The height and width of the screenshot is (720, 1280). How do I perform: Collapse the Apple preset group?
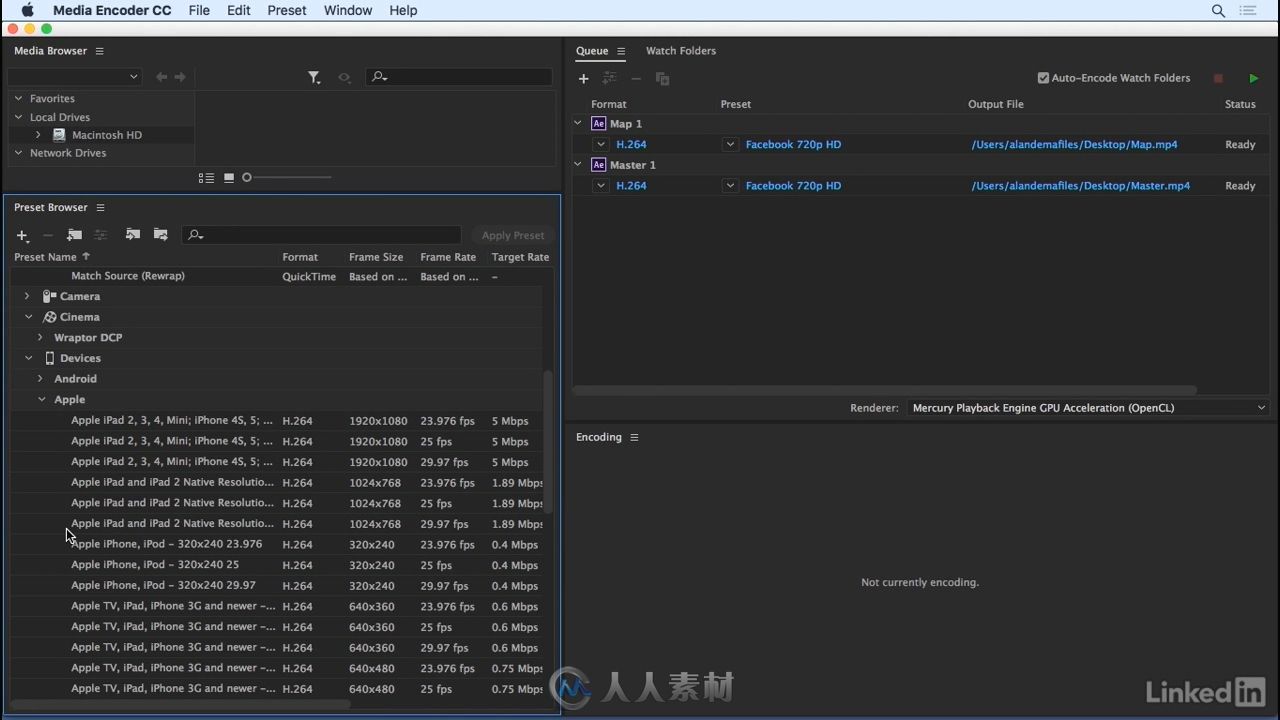pyautogui.click(x=41, y=399)
